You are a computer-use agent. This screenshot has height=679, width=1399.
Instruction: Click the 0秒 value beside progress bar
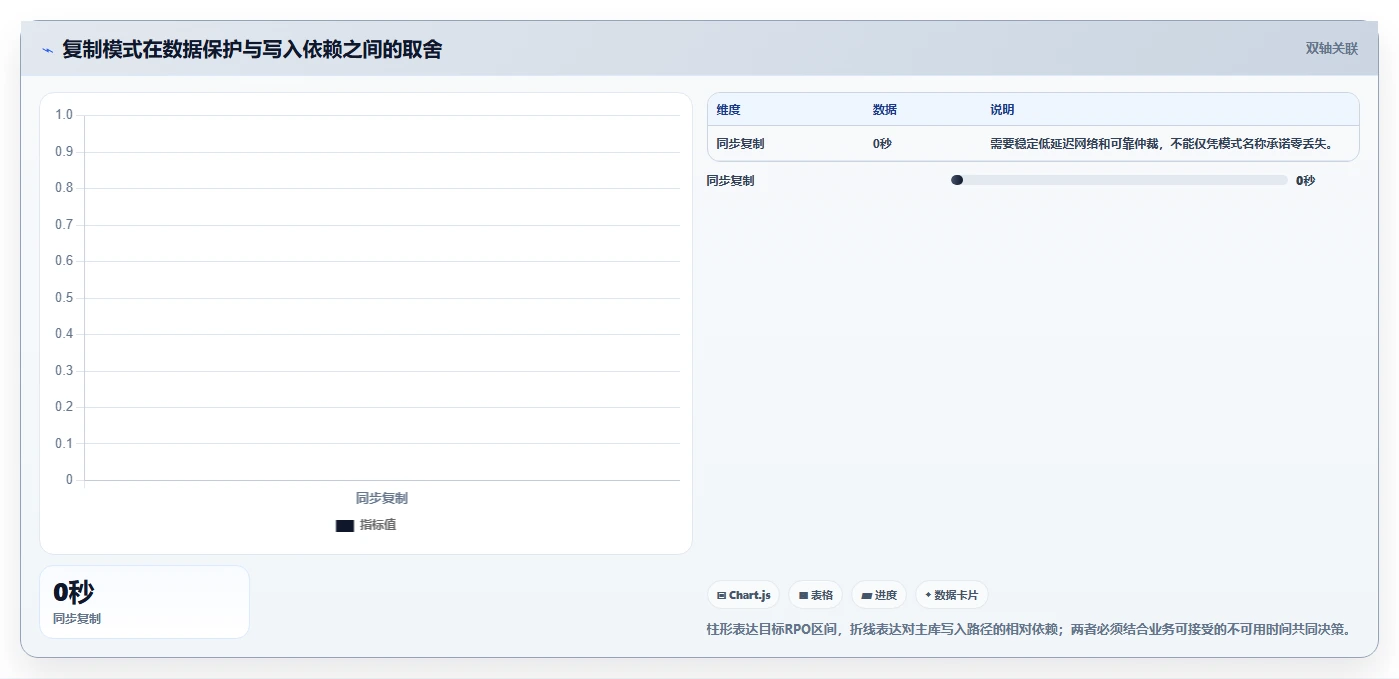pyautogui.click(x=1305, y=181)
